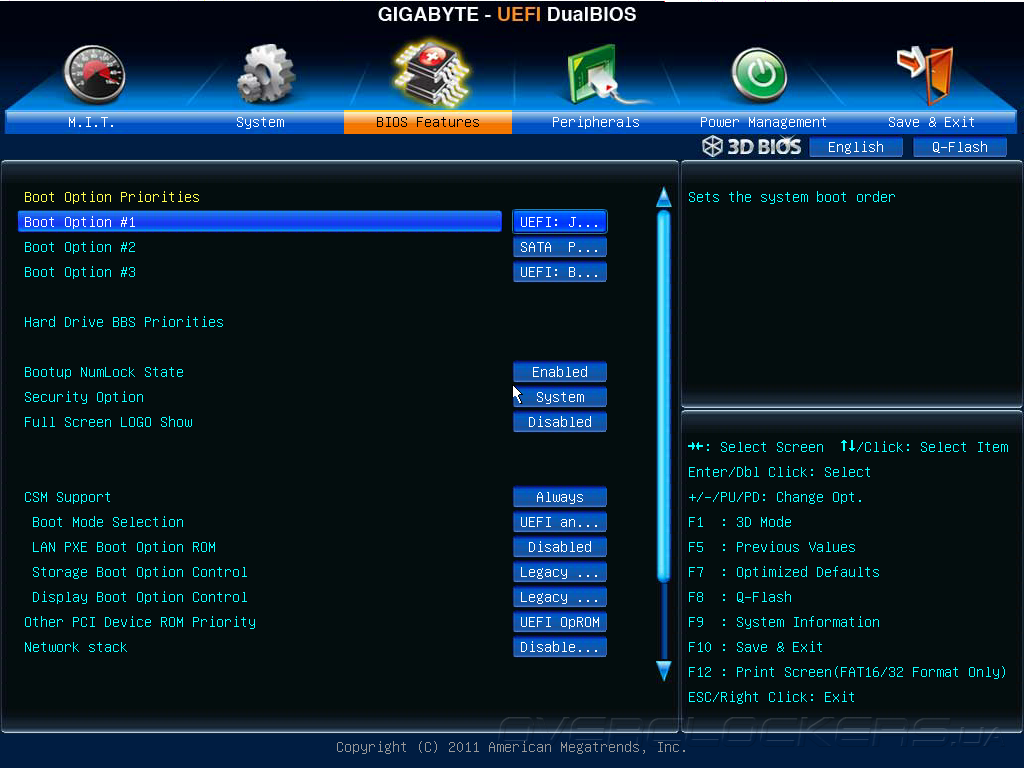The width and height of the screenshot is (1024, 768).
Task: Open the M.I.T. tab
Action: (x=91, y=122)
